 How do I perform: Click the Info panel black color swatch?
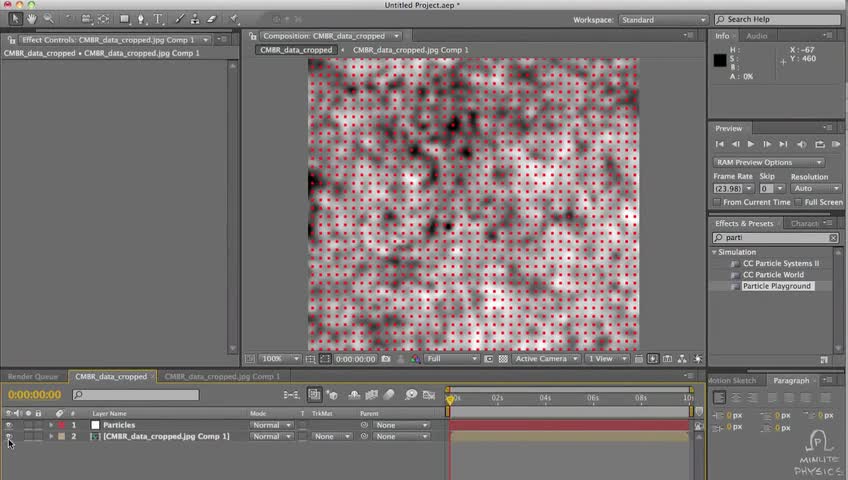[x=720, y=60]
